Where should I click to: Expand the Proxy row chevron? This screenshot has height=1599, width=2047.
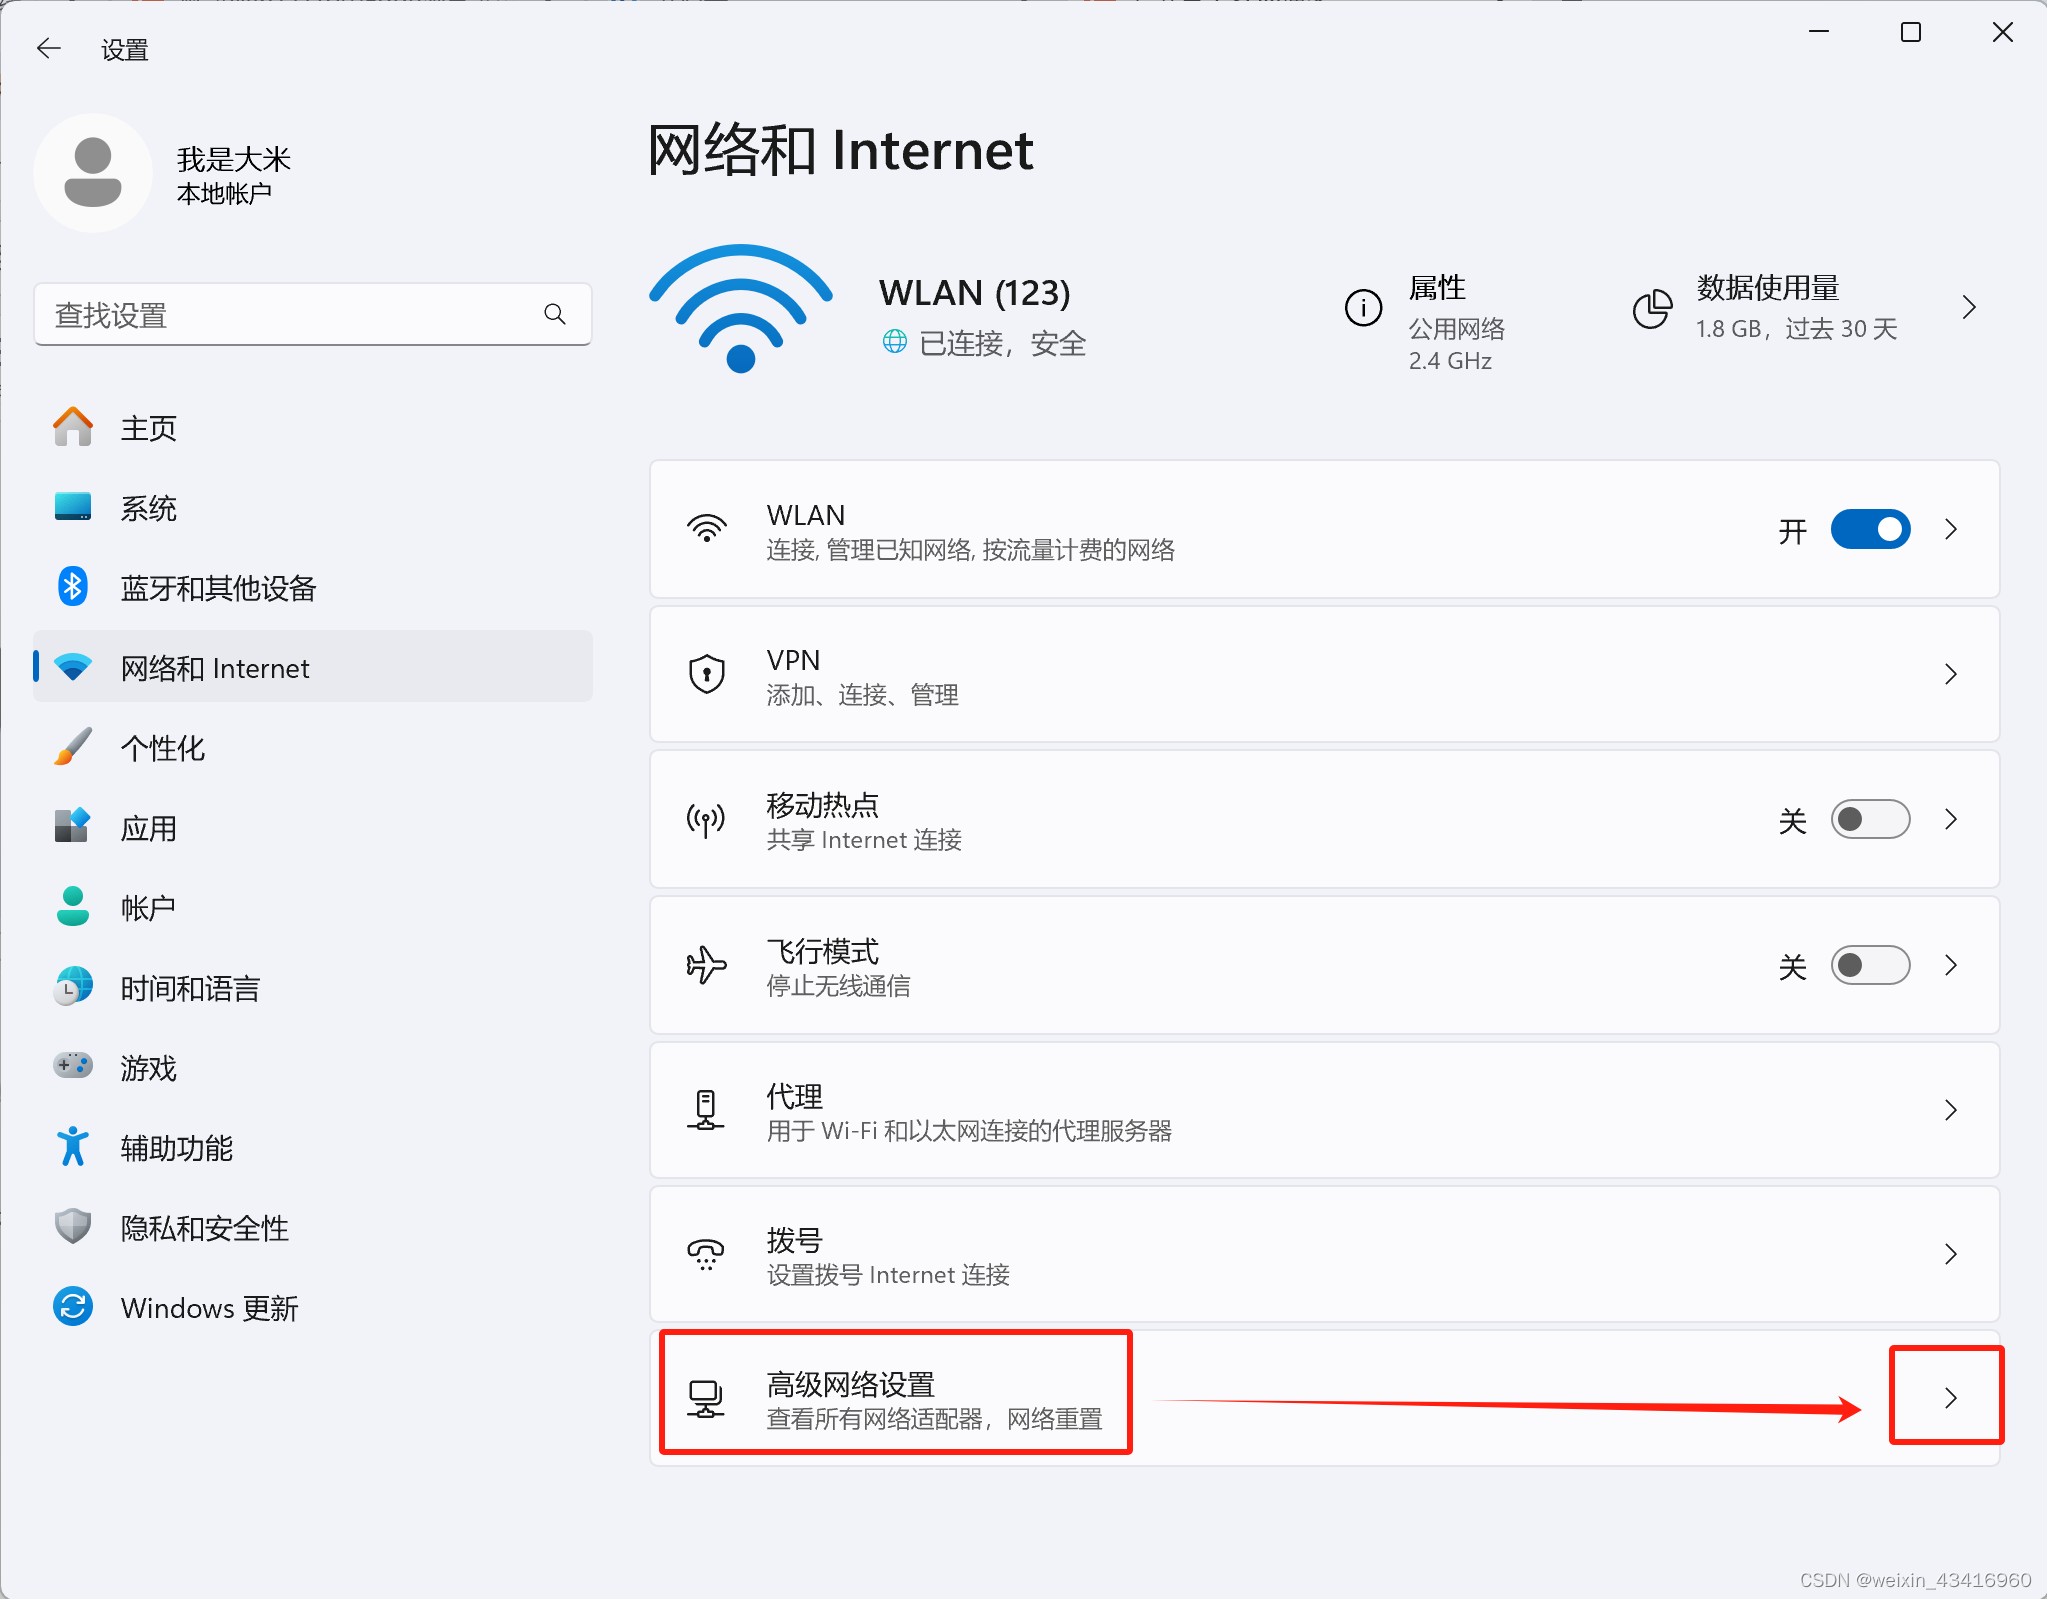coord(1950,1110)
